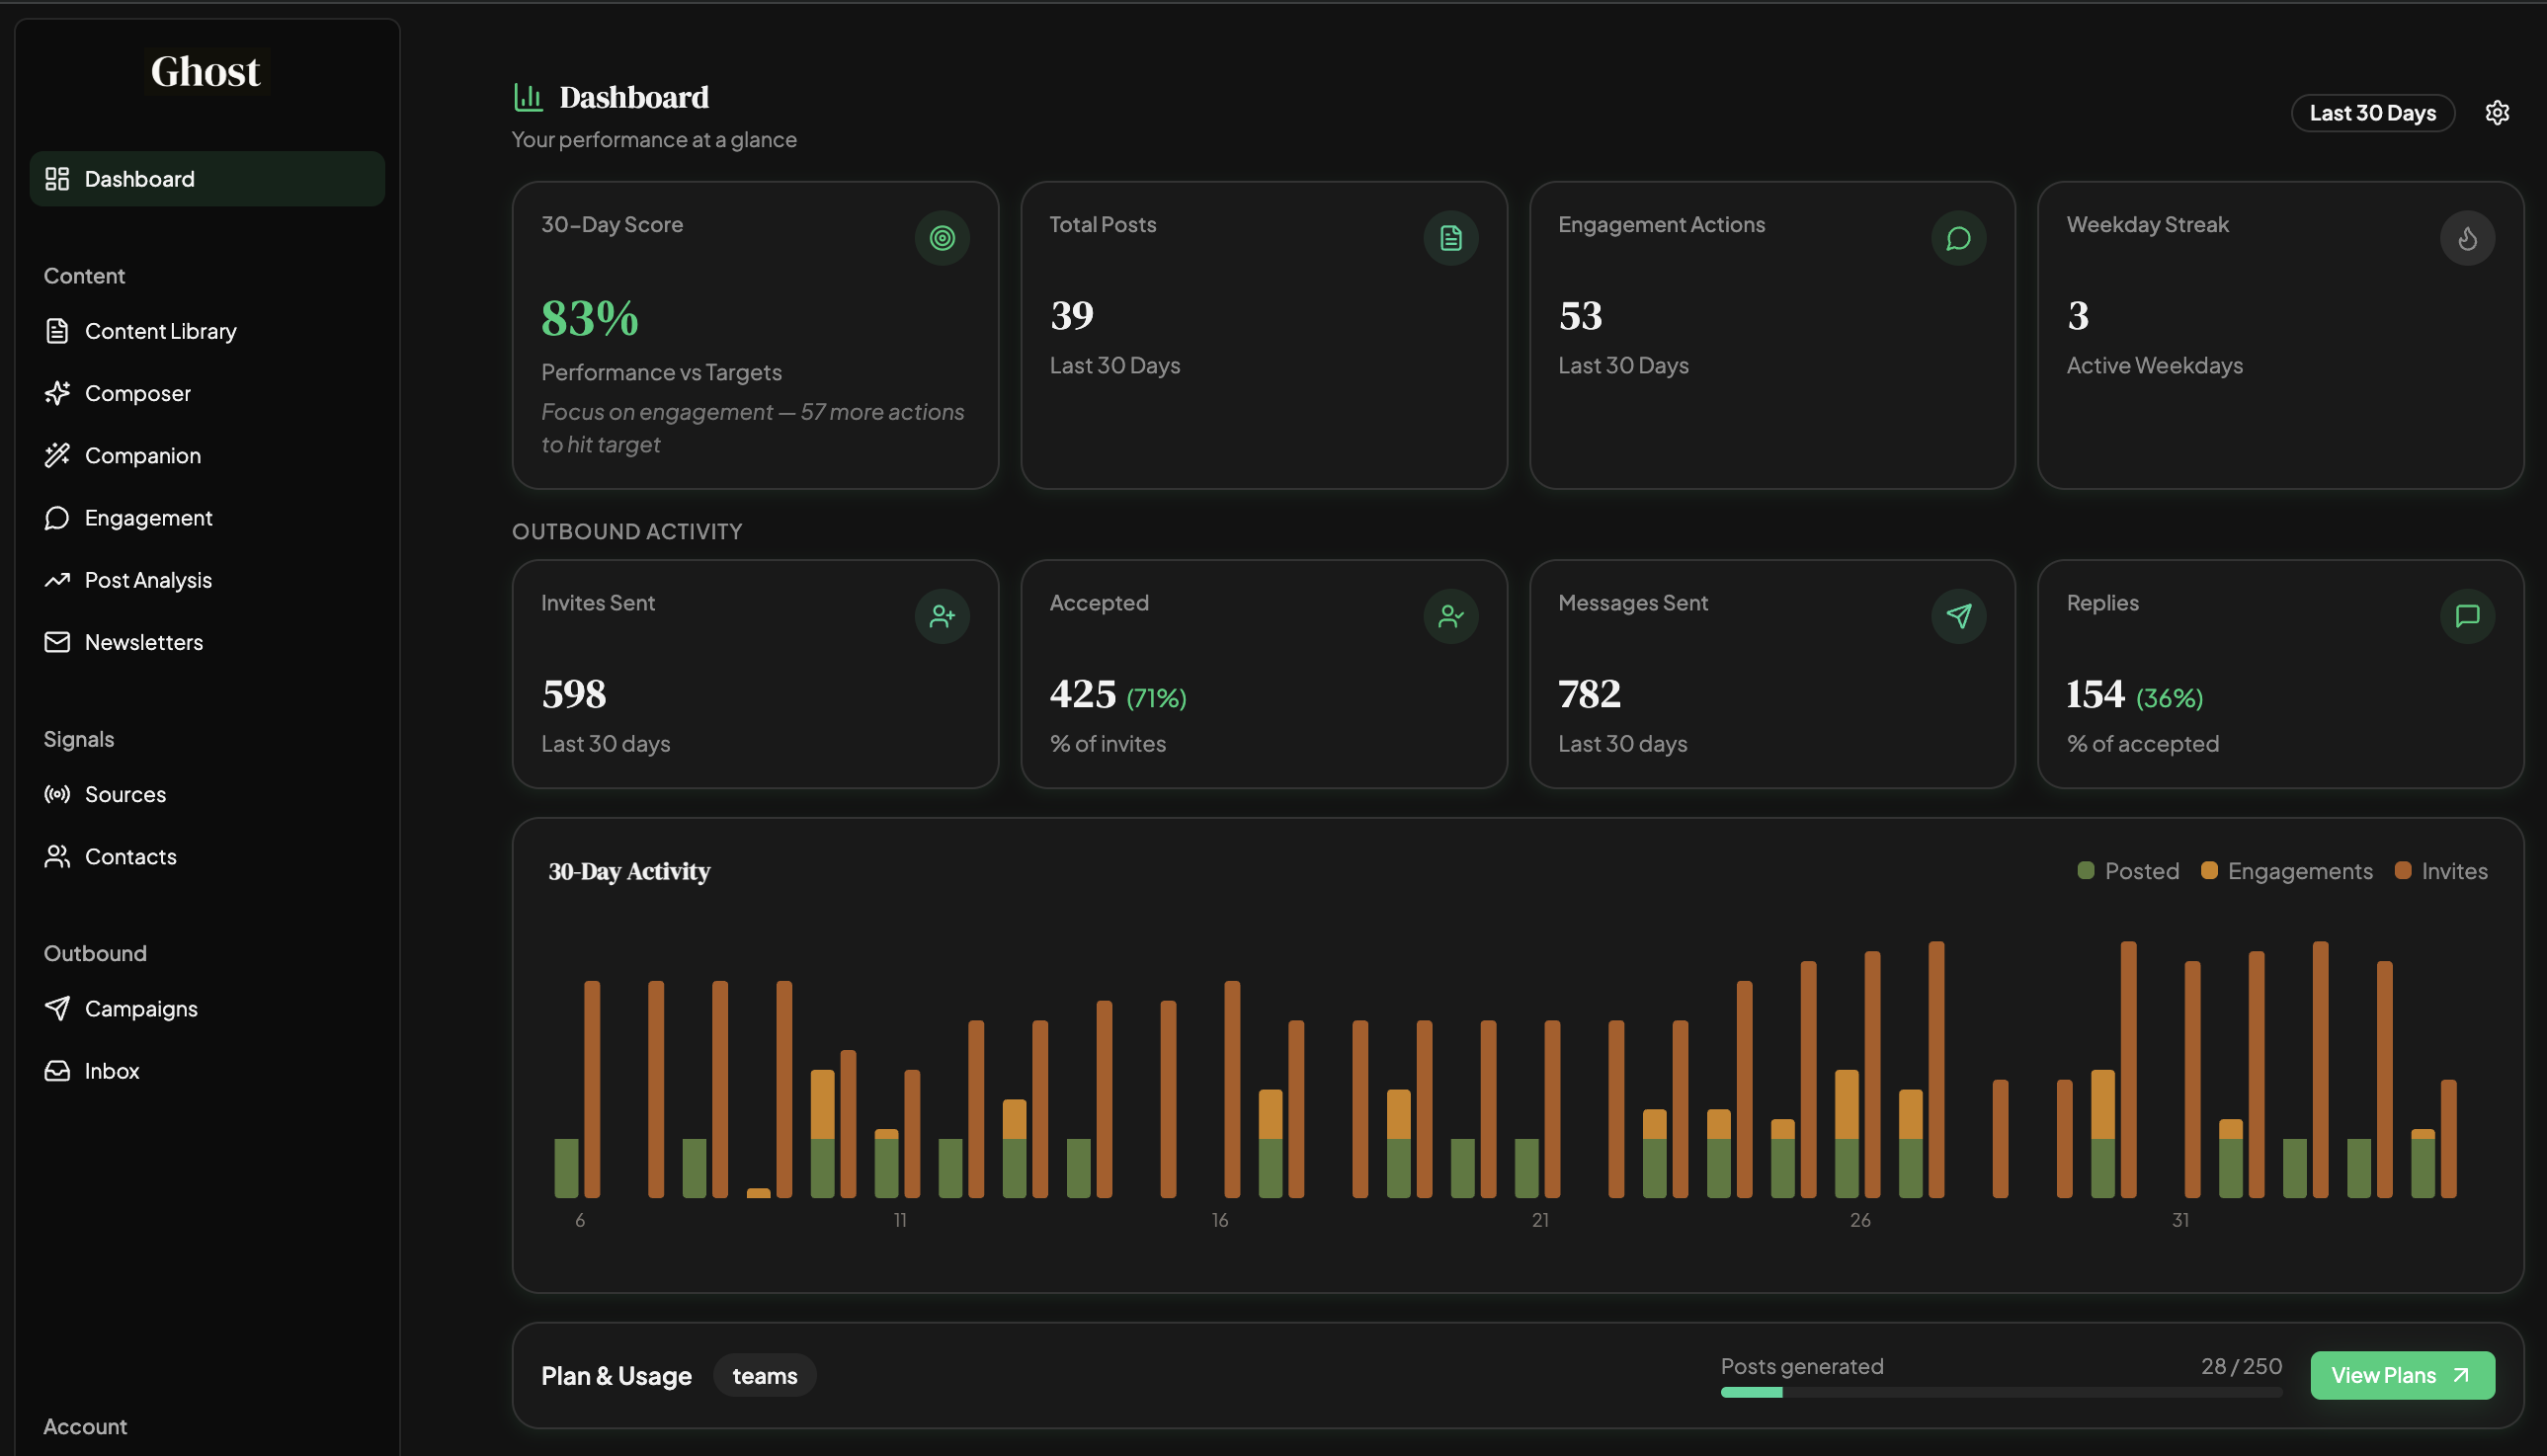Open the Content Library
Screen dimensions: 2547x1456
[x=161, y=331]
